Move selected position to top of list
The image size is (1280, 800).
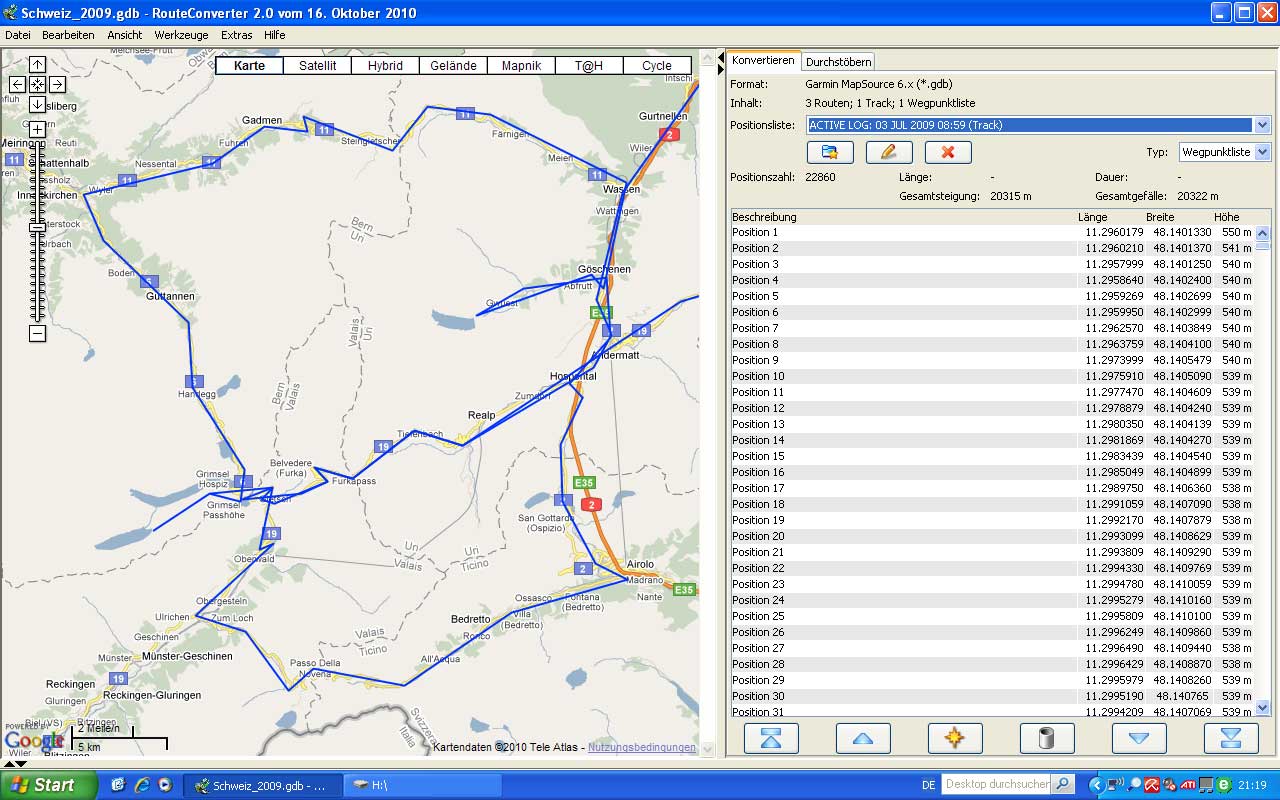click(x=771, y=738)
